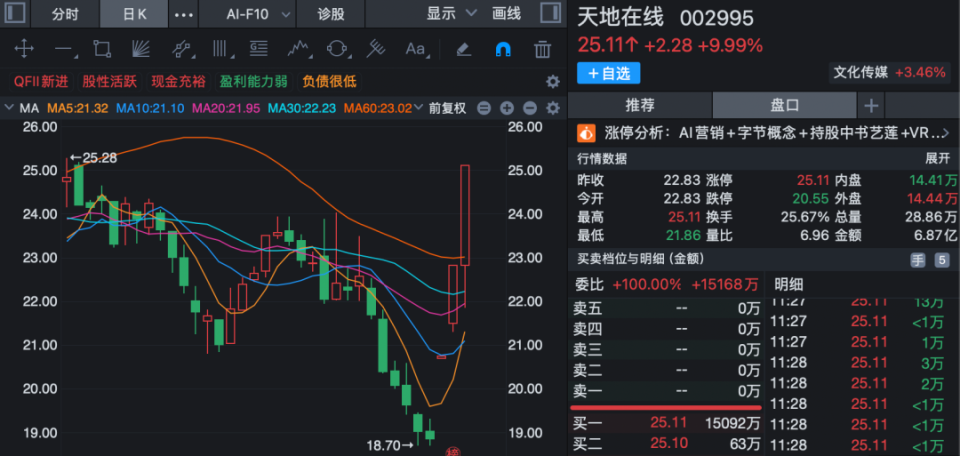This screenshot has width=960, height=456.
Task: Click the 明细 trade detail header
Action: pos(789,284)
